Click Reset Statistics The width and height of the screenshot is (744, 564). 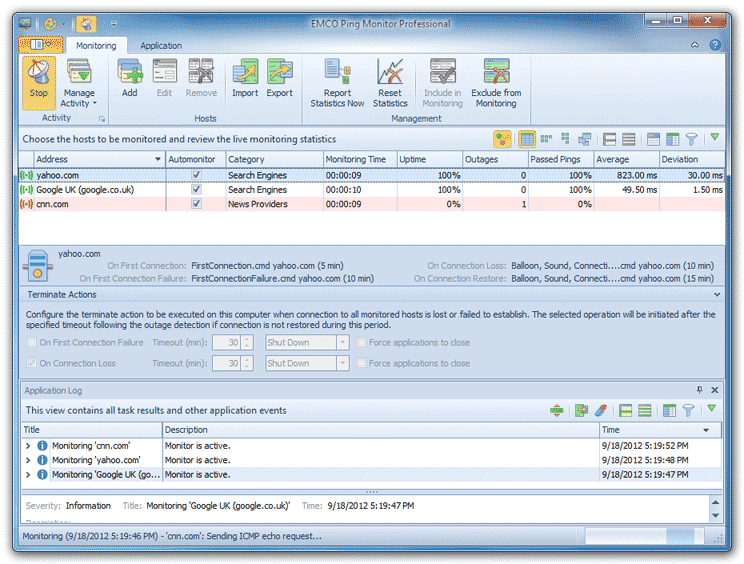390,83
